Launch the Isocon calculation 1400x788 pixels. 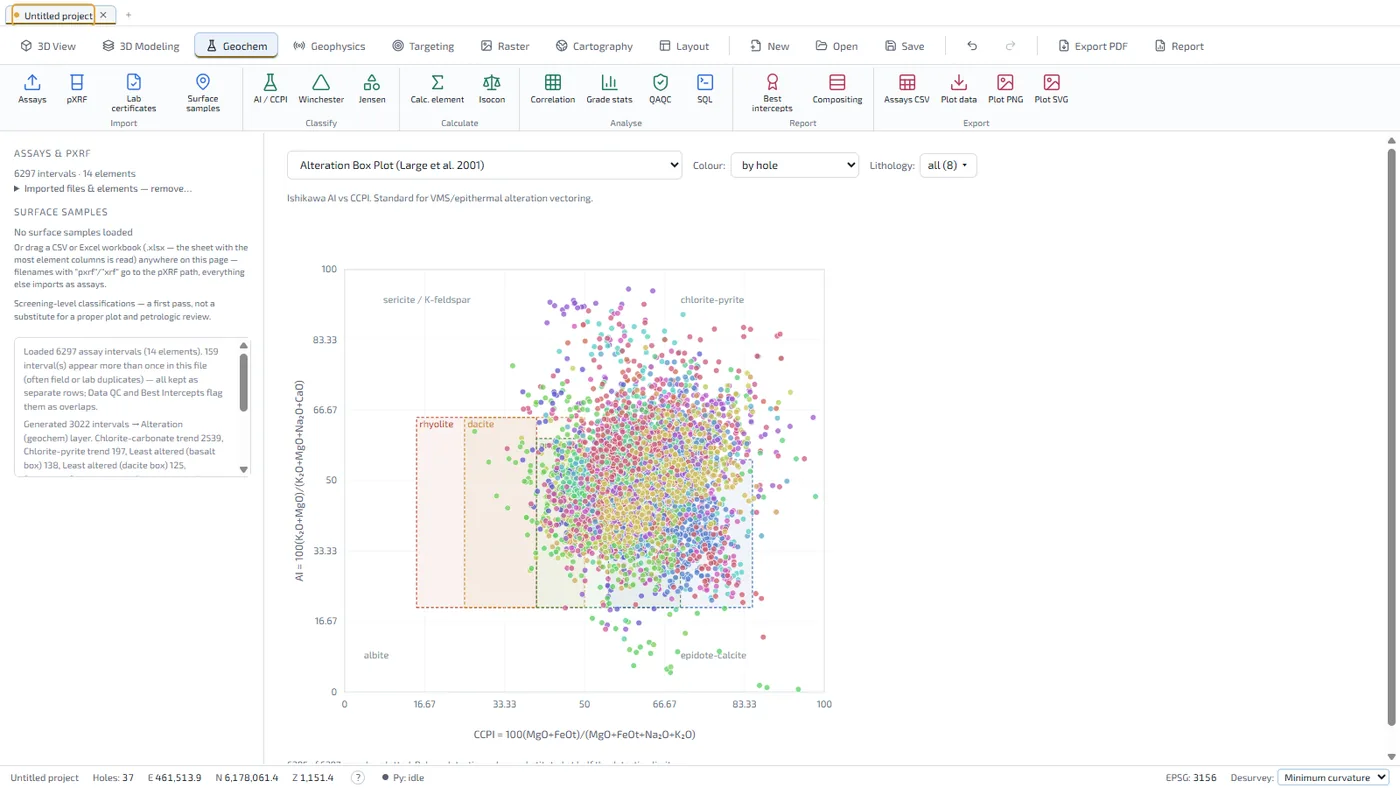pos(492,89)
